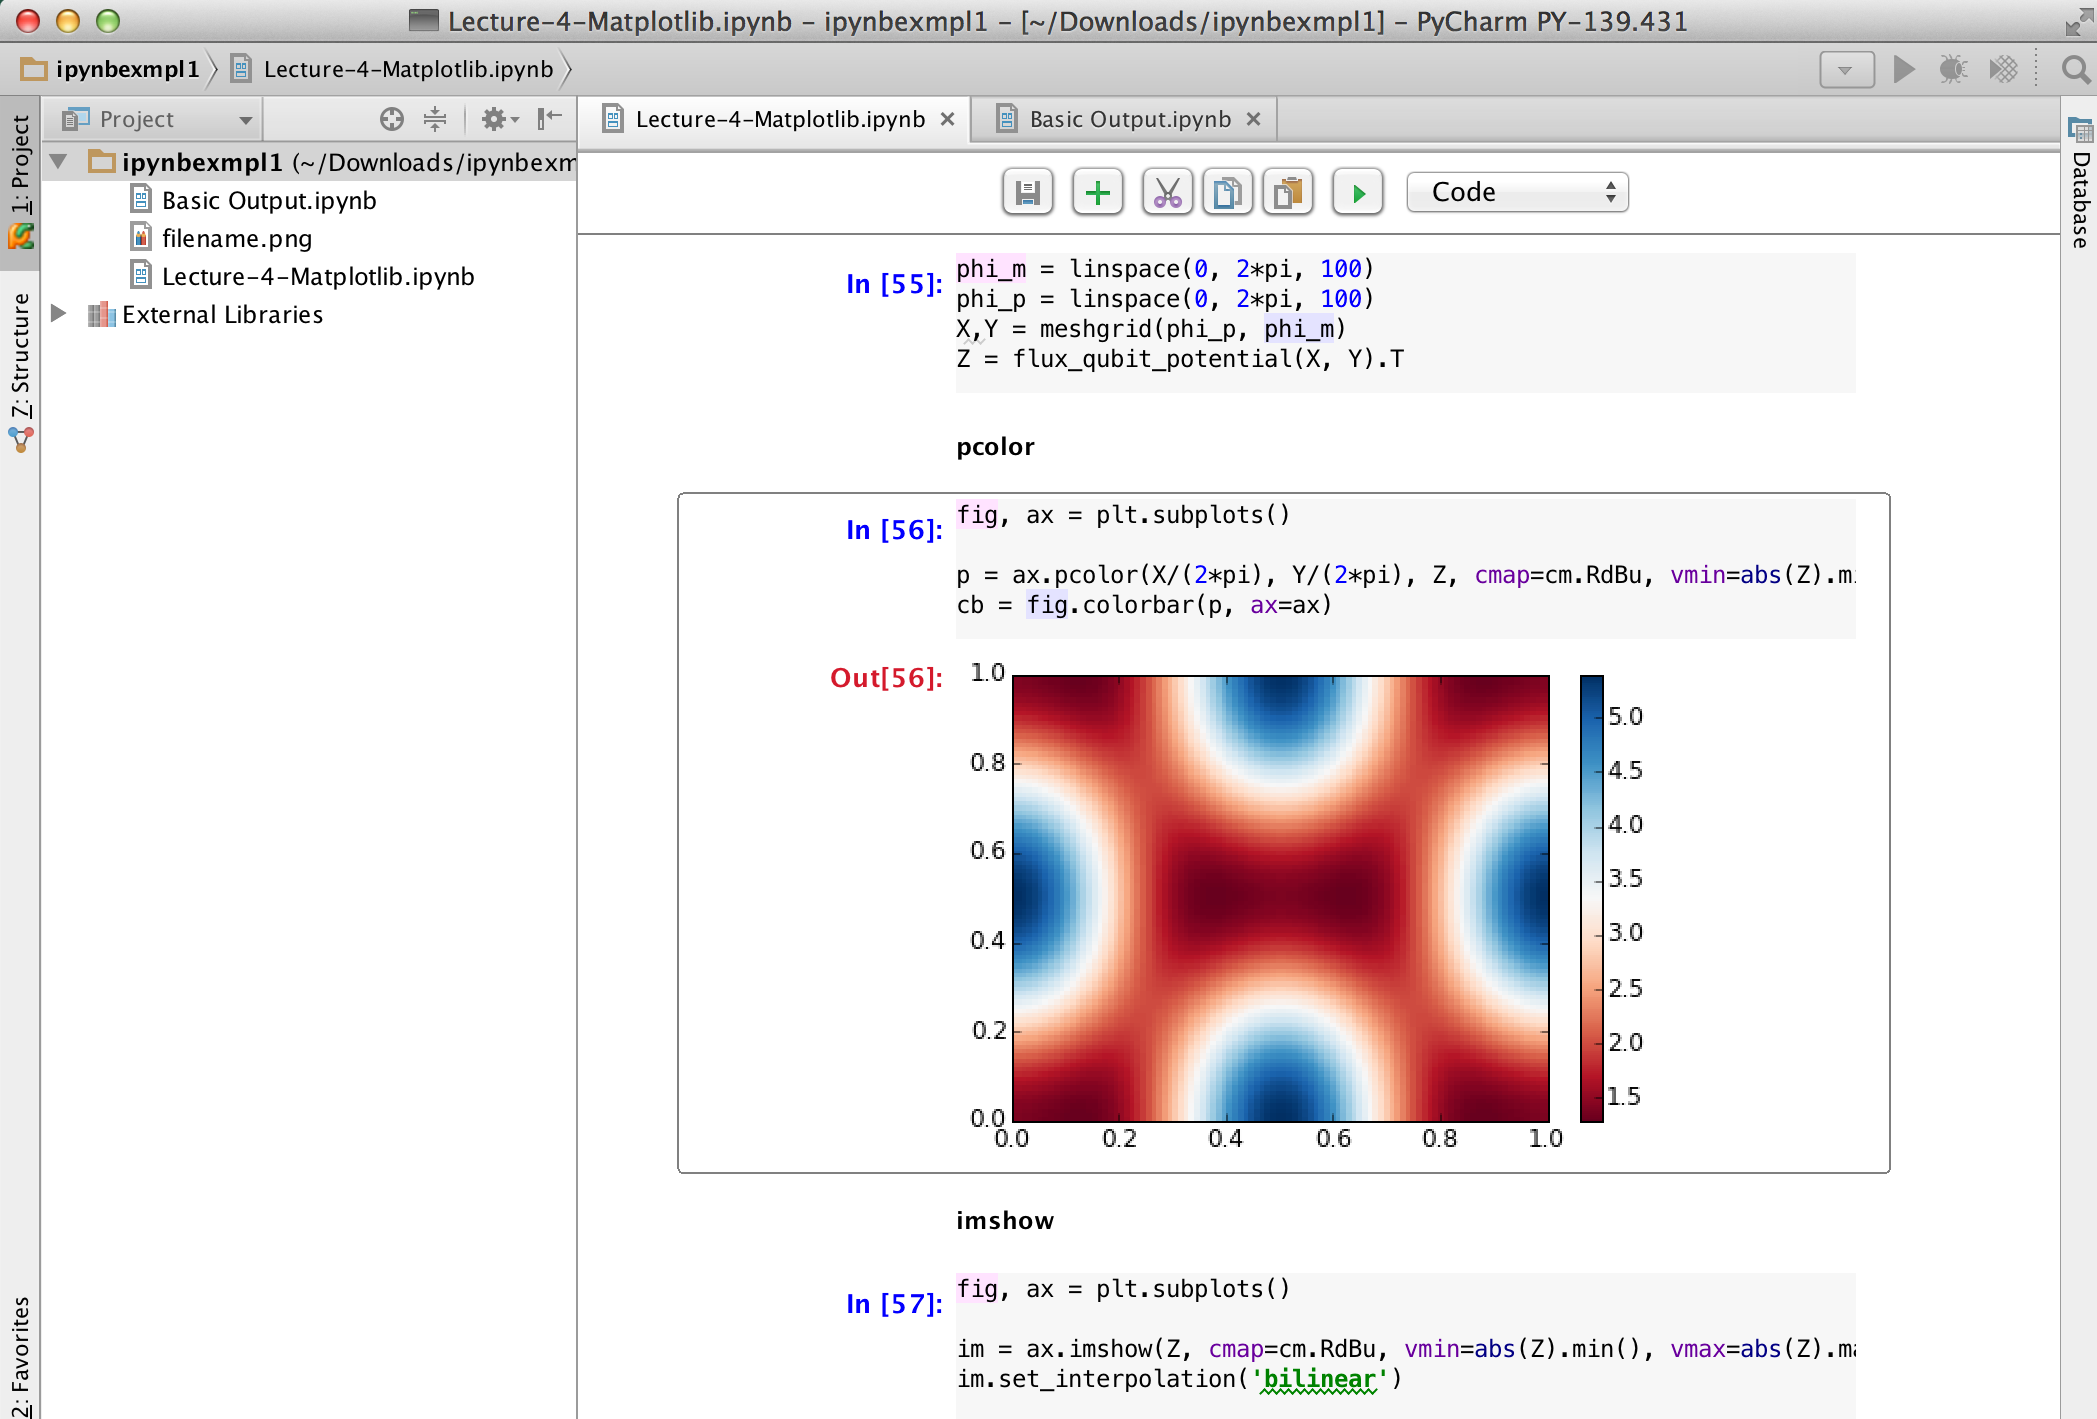Click the scroll from source target icon
Screen dimensions: 2097x1419
point(392,119)
